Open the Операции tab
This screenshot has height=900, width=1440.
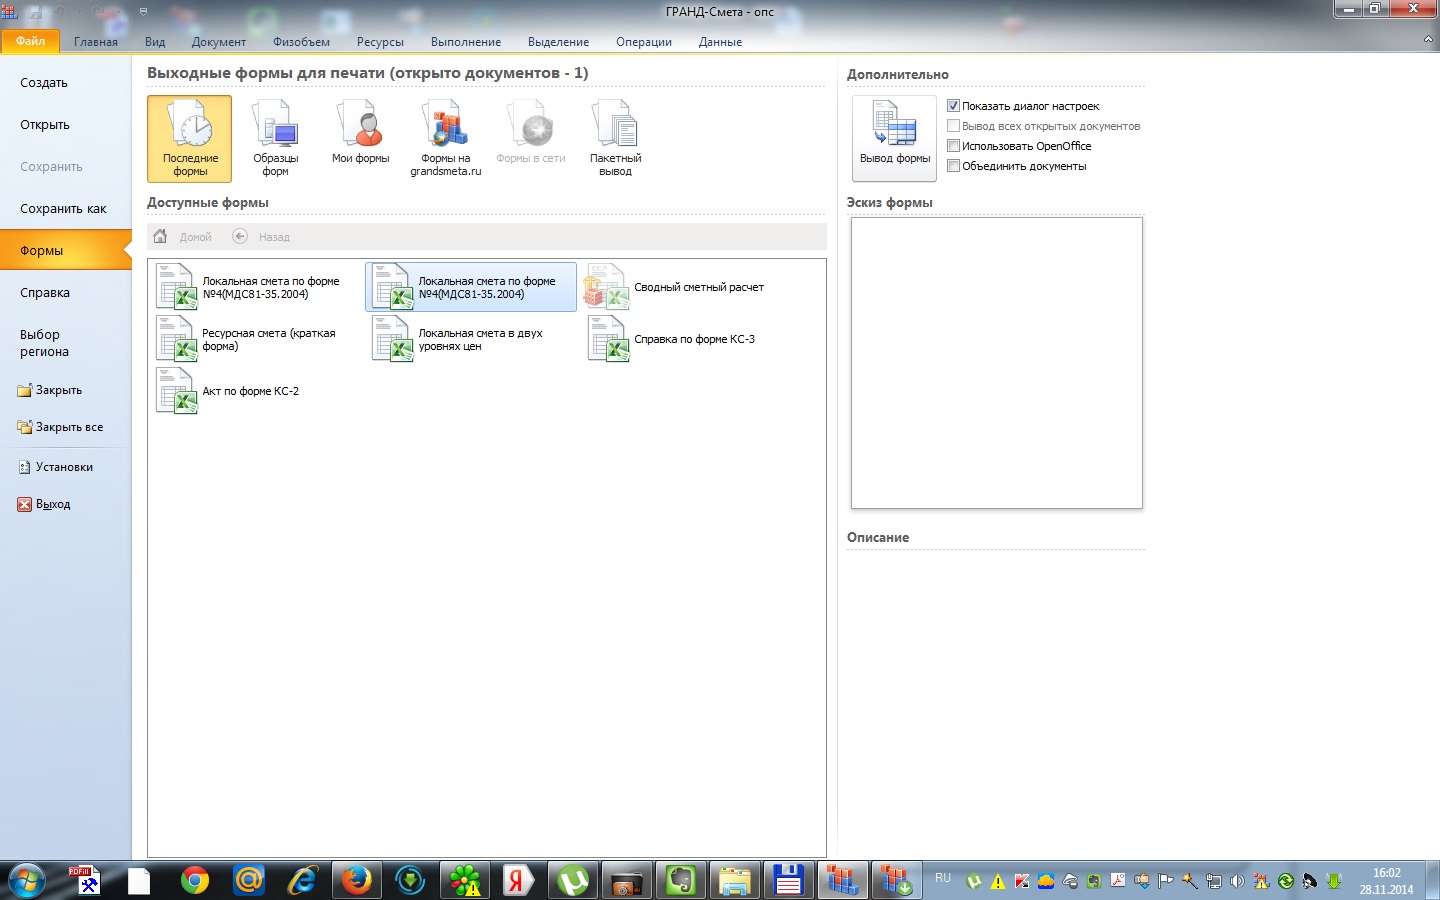644,42
